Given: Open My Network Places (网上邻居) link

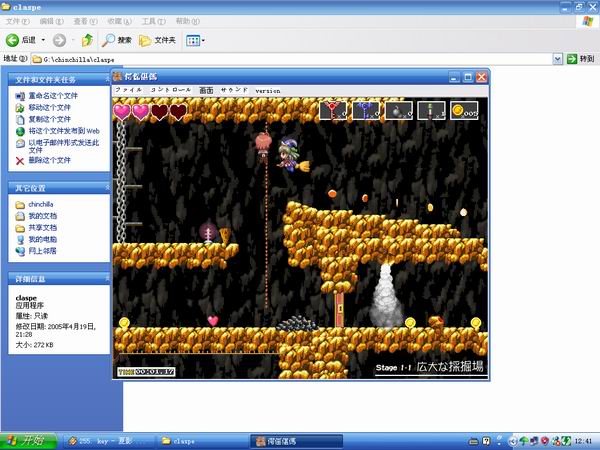Looking at the screenshot, I should click(42, 251).
